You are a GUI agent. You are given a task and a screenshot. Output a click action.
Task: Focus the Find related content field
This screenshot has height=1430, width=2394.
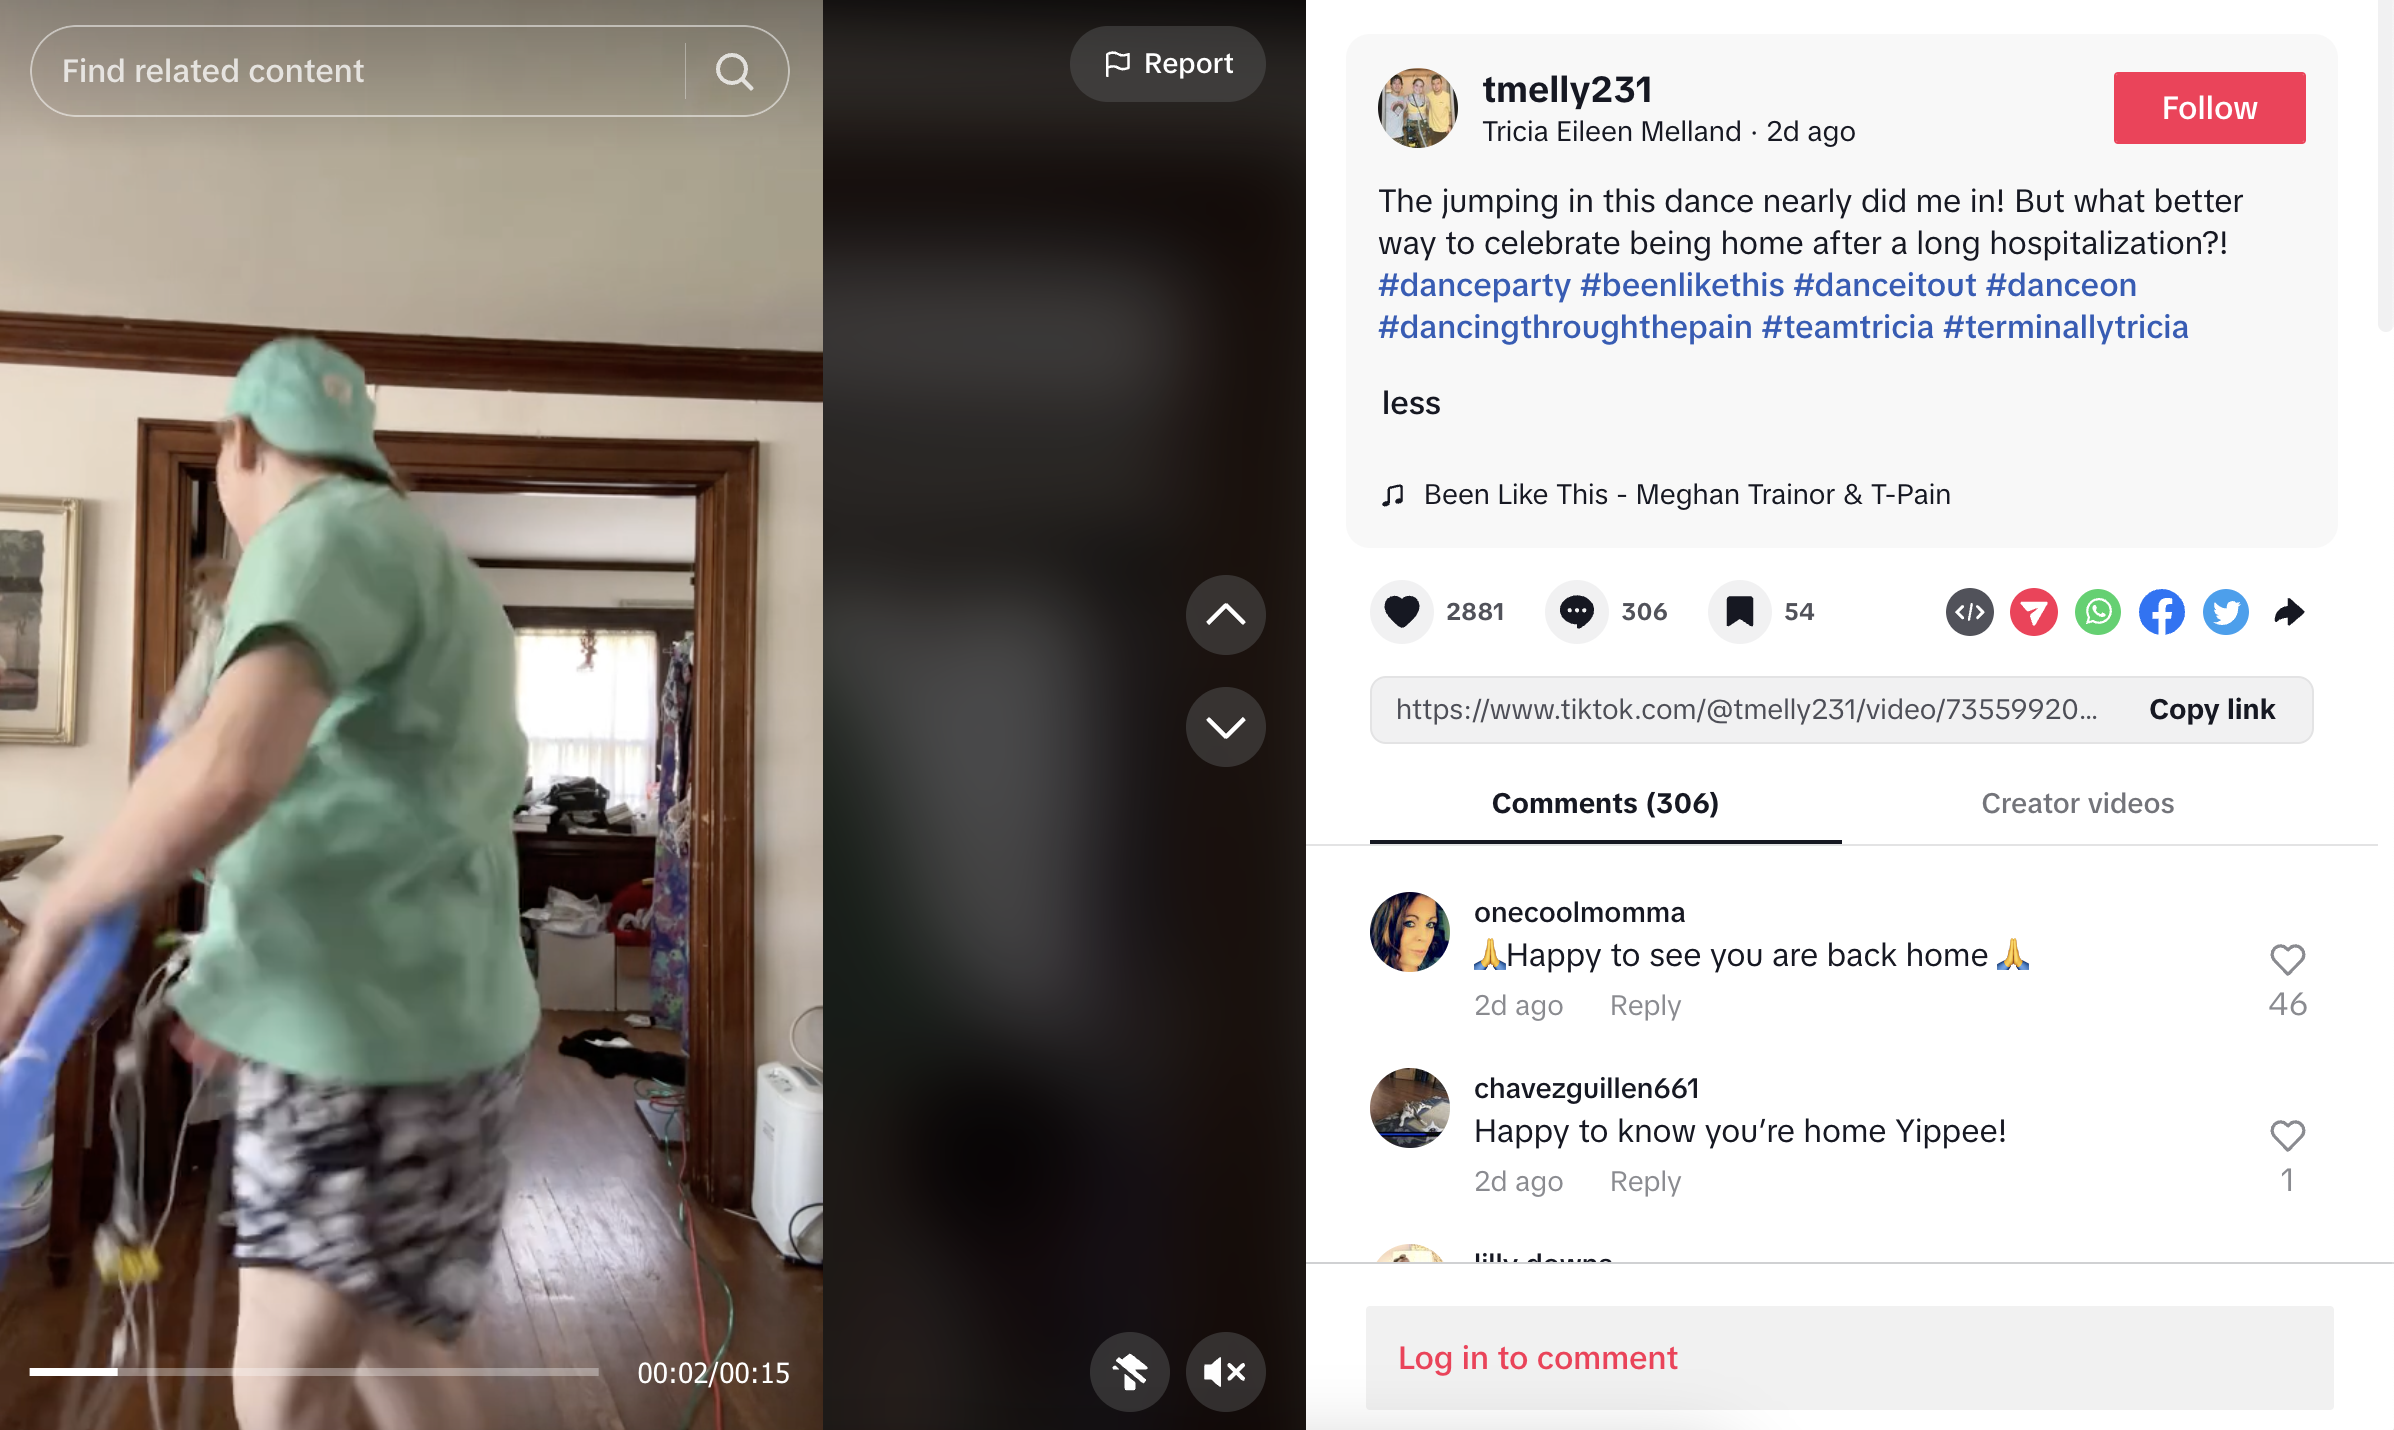[x=358, y=71]
